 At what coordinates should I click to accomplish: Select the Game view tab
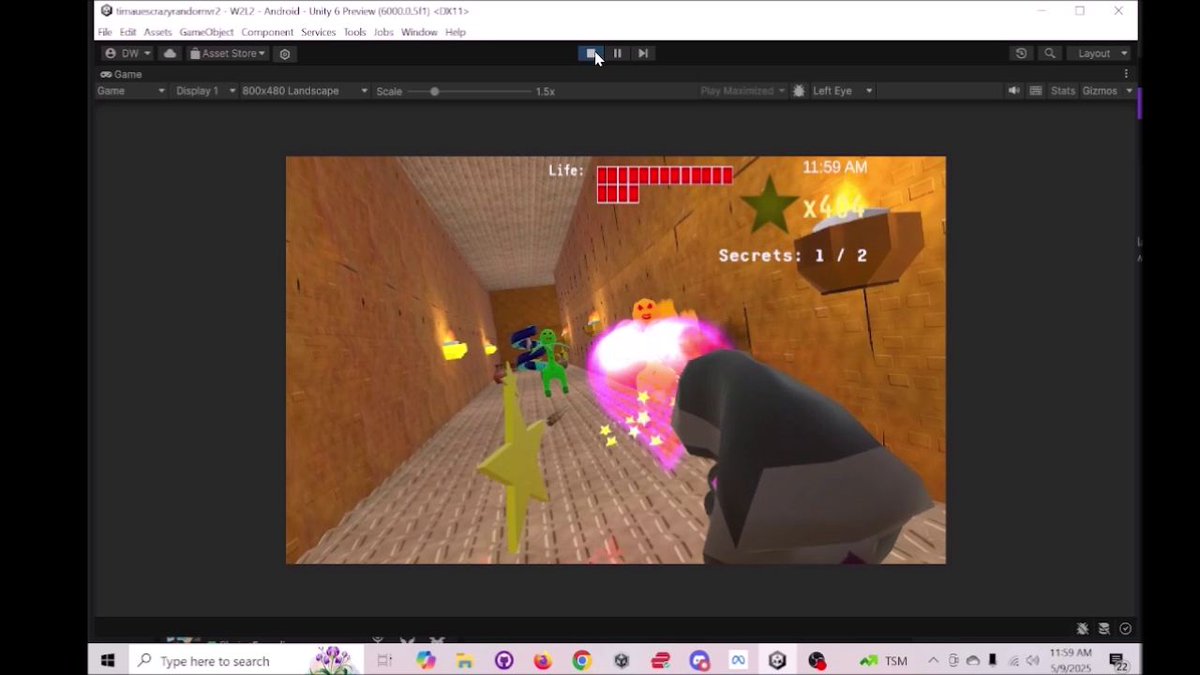click(122, 73)
